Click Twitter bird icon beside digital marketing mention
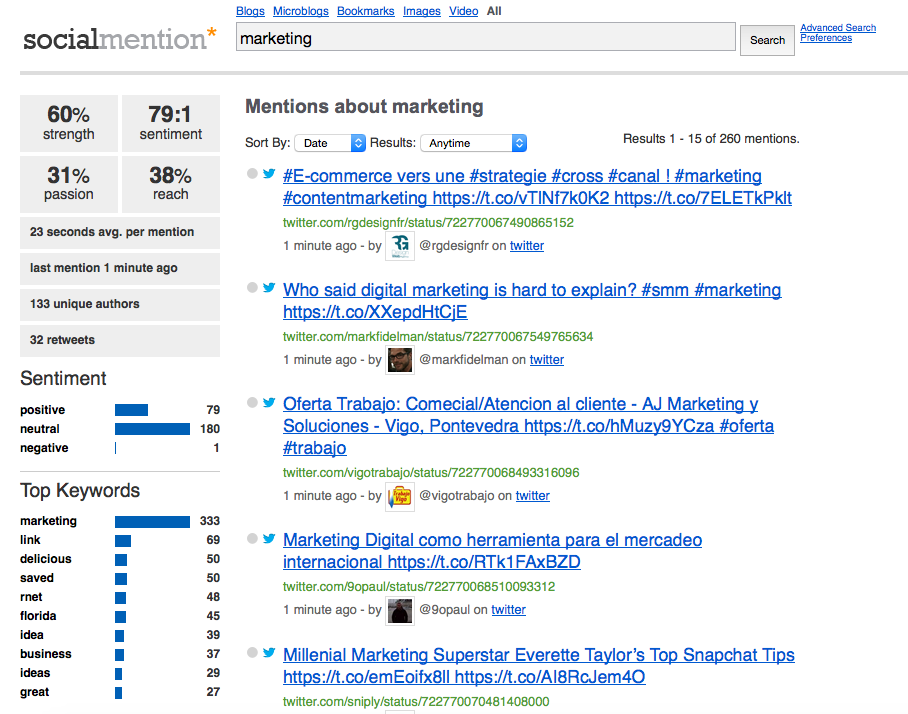Screen dimensions: 908x714 tap(269, 287)
